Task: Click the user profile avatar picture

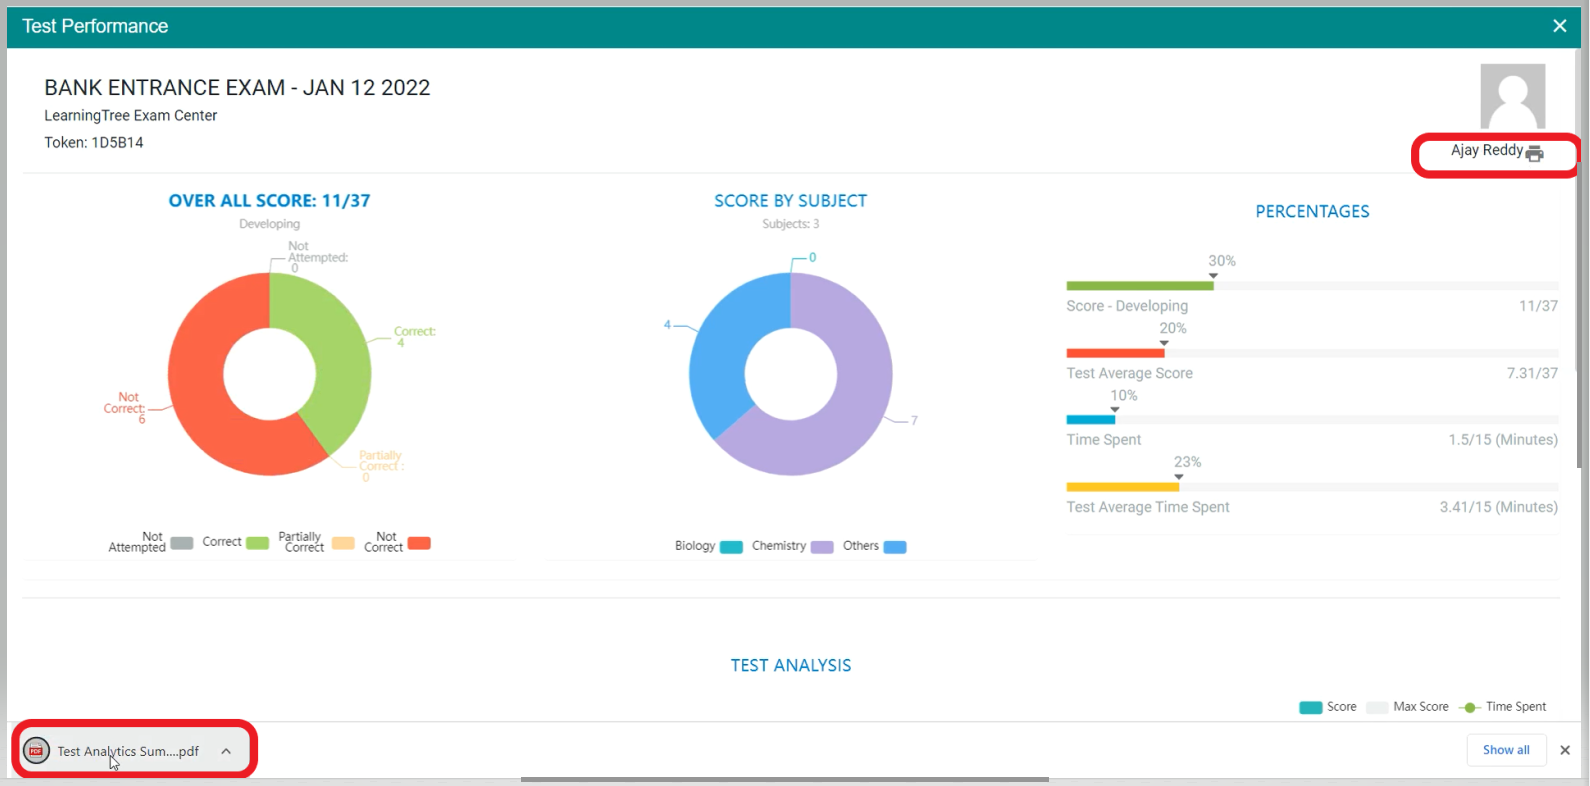Action: coord(1512,96)
